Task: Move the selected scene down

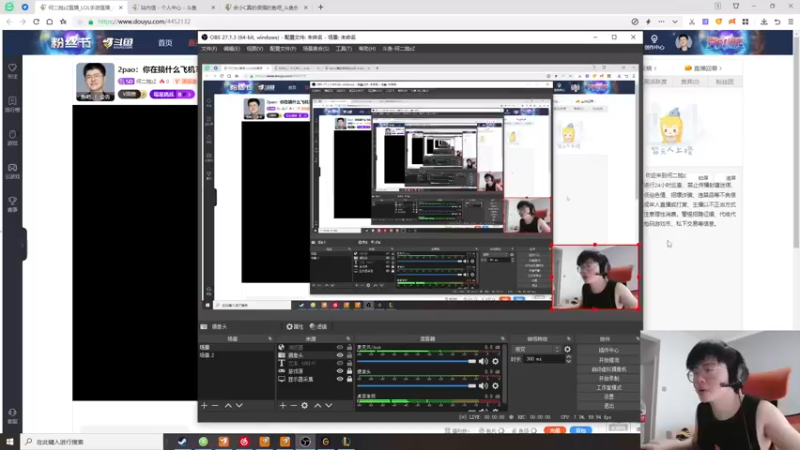Action: (239, 406)
